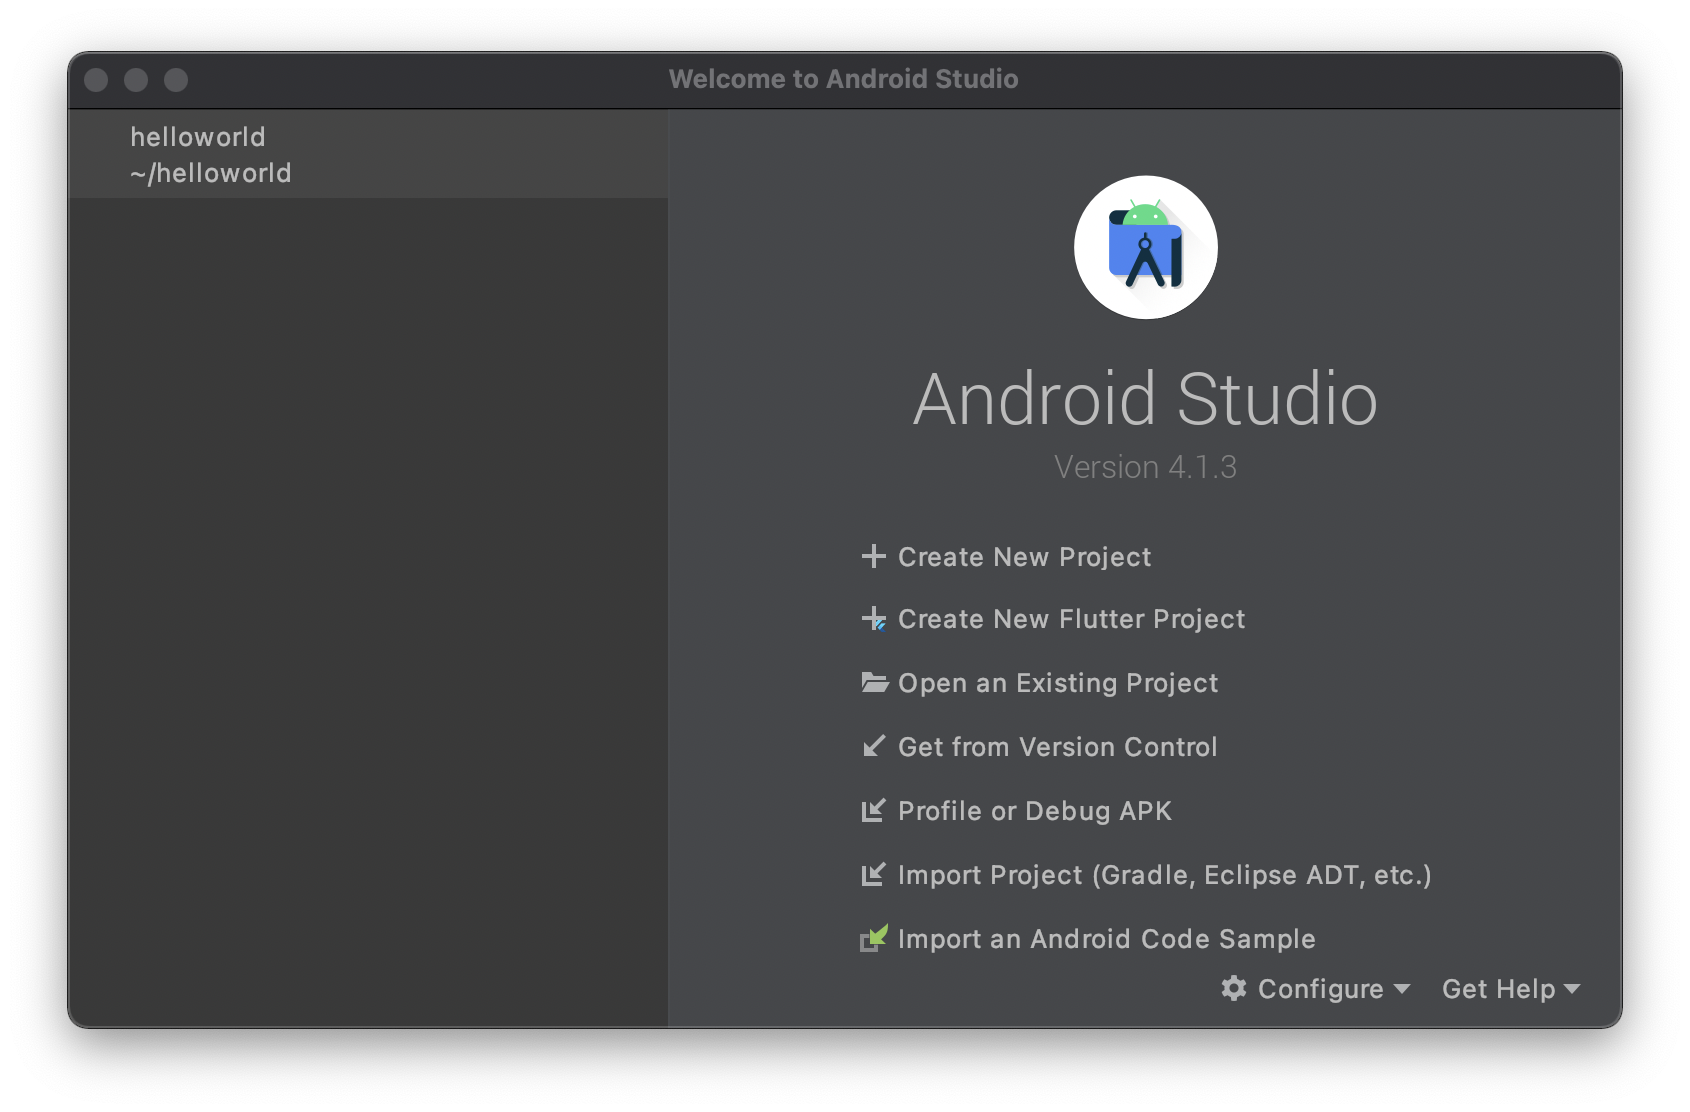Click the Flutter icon next to Create New Flutter Project
Screen dimensions: 1690x1112
coord(874,619)
